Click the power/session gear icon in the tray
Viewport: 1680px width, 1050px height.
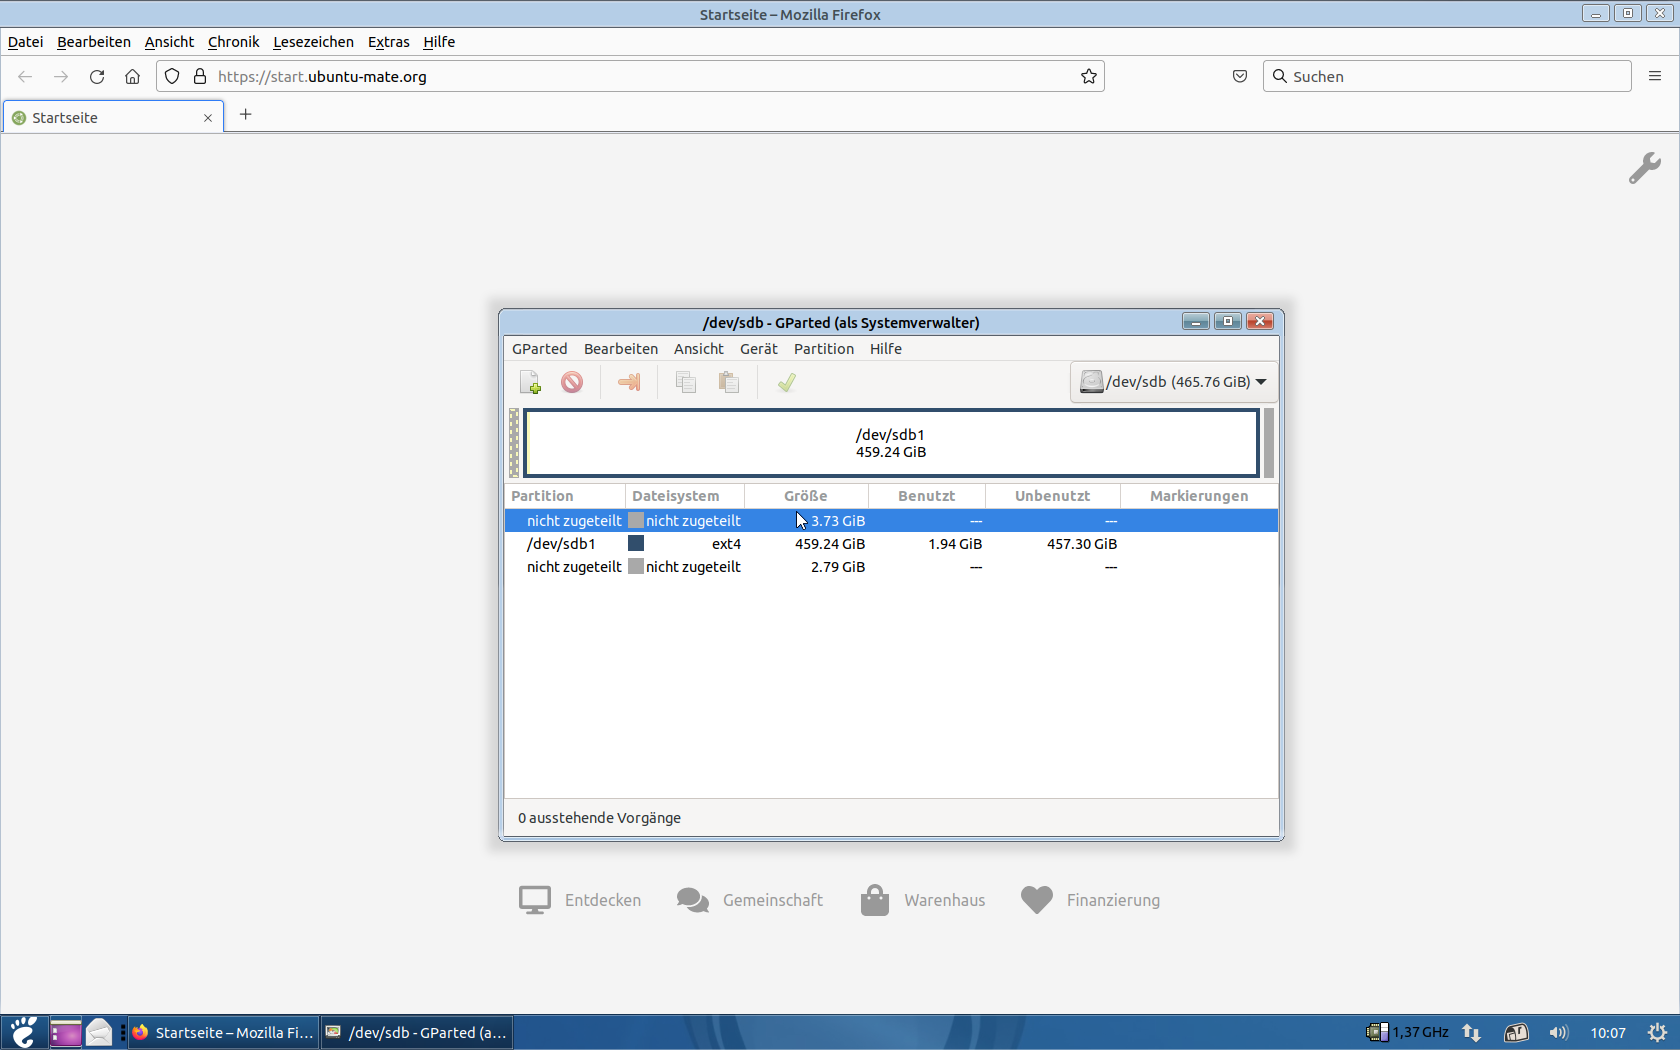[1657, 1033]
